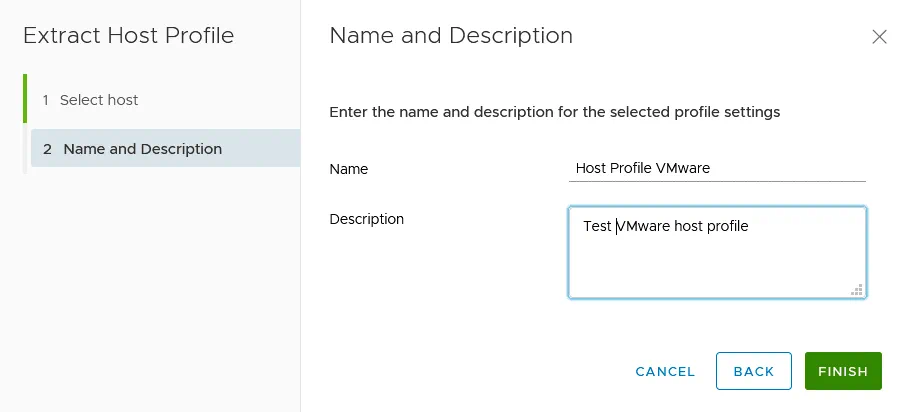Go to the Select host step

coord(99,100)
